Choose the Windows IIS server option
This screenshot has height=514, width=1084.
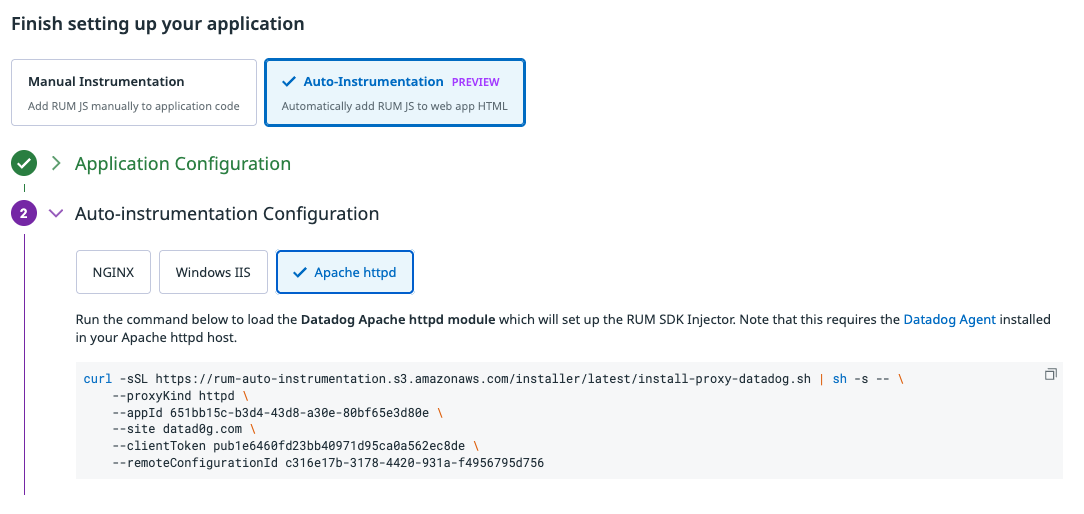click(214, 272)
